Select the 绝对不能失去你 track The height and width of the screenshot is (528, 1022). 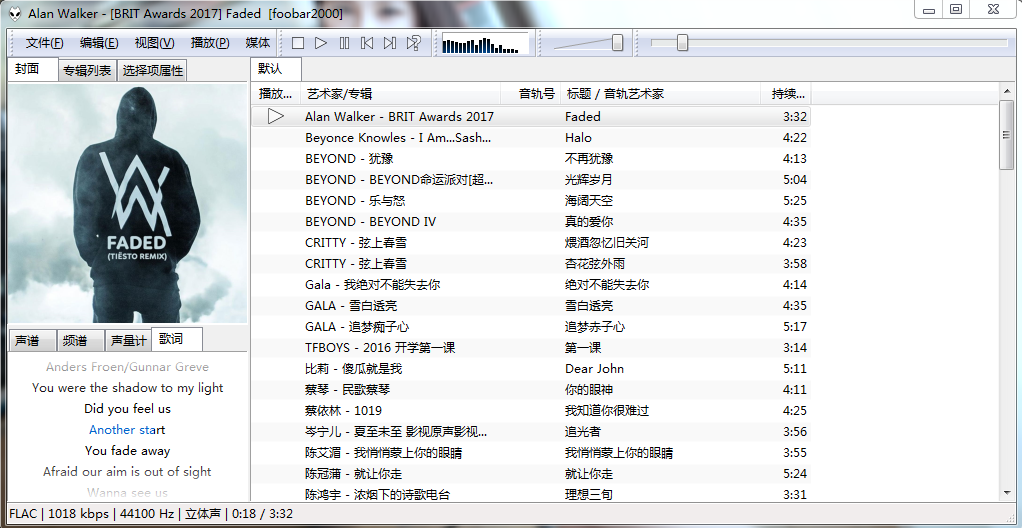[531, 284]
